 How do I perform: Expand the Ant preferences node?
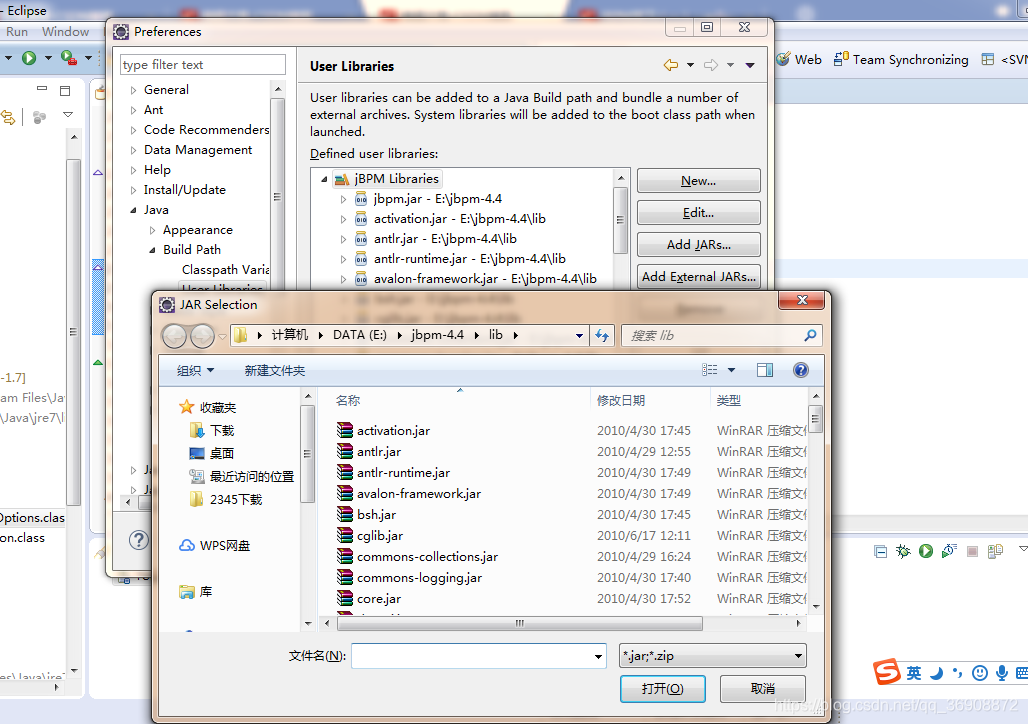[x=133, y=110]
